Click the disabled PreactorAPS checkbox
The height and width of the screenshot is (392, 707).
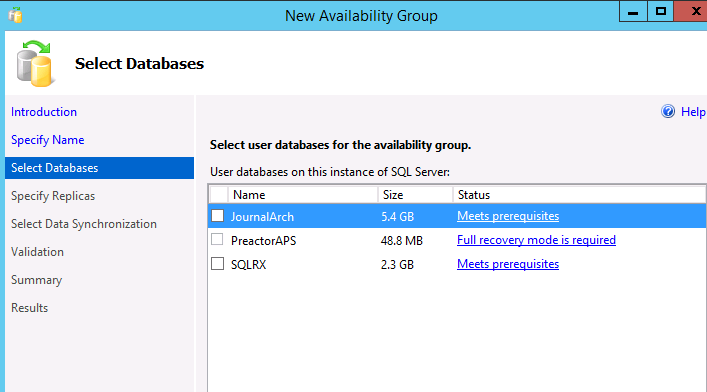217,239
